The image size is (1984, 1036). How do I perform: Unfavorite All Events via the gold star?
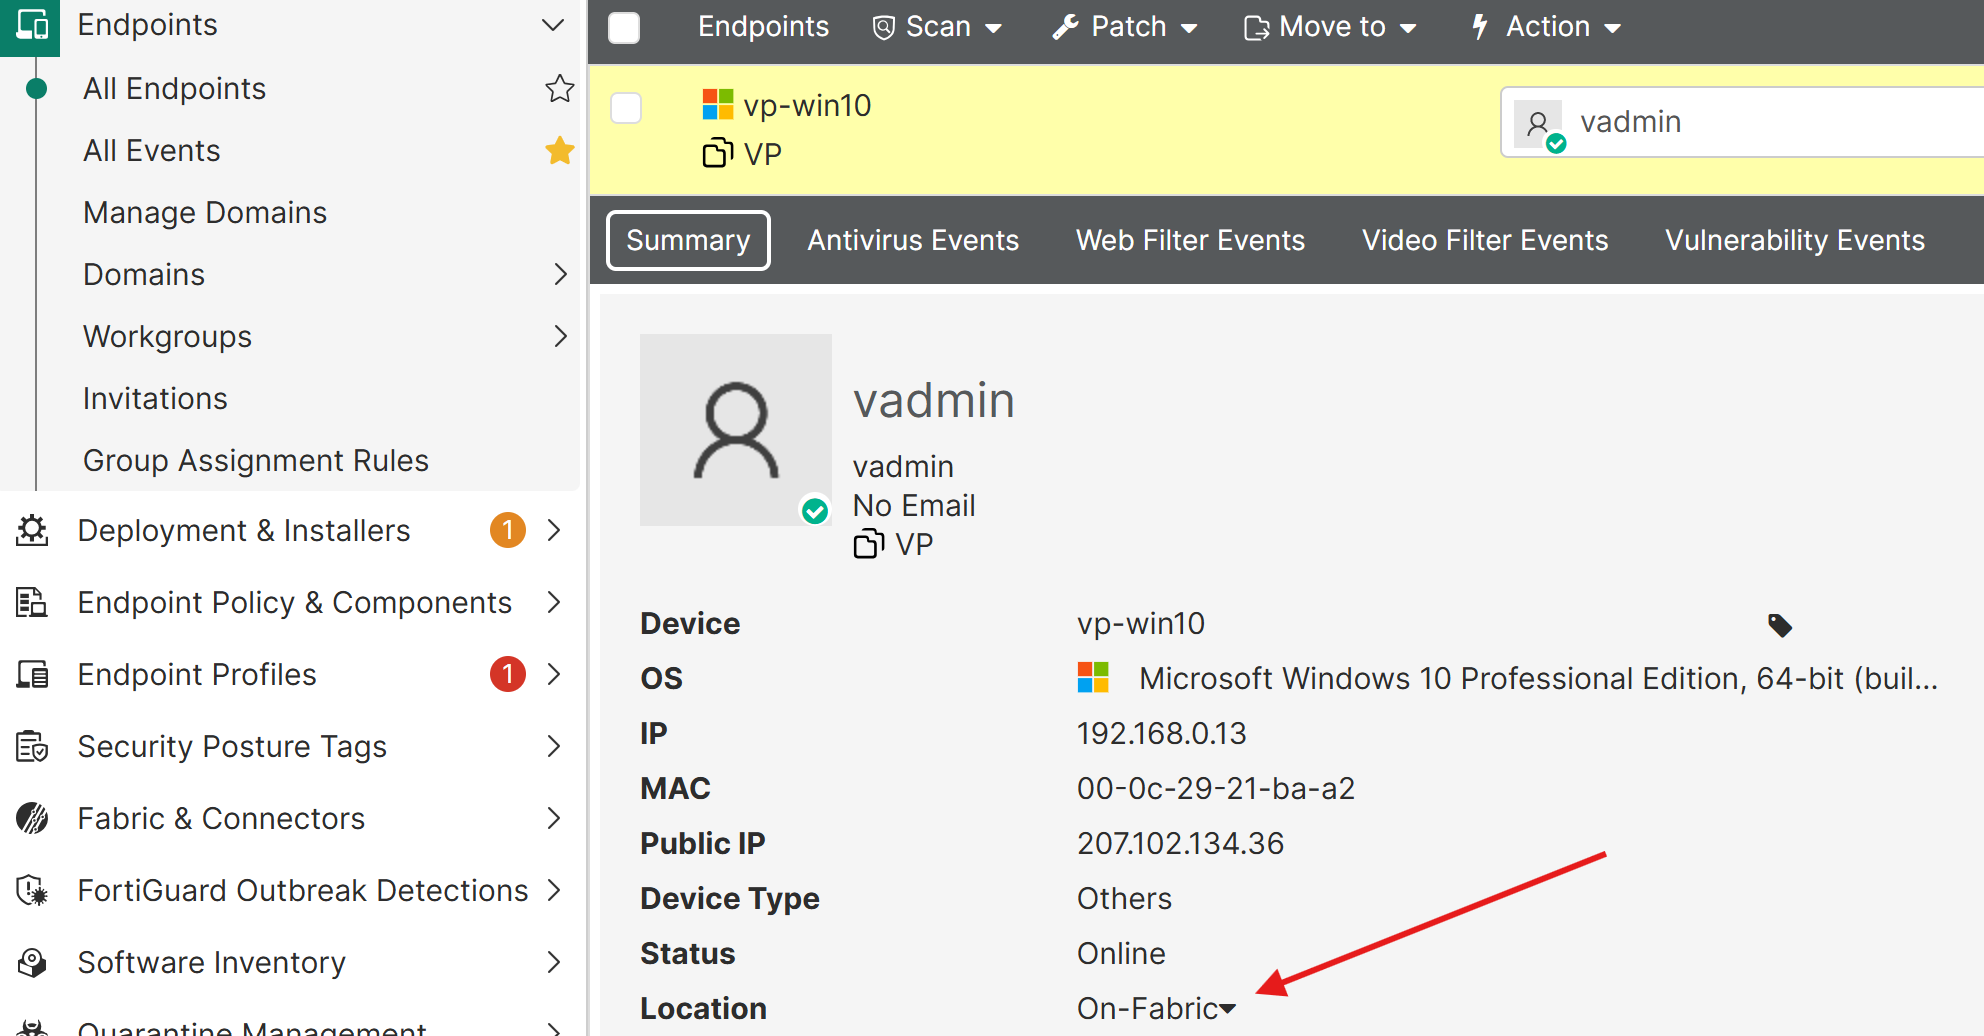click(x=559, y=151)
